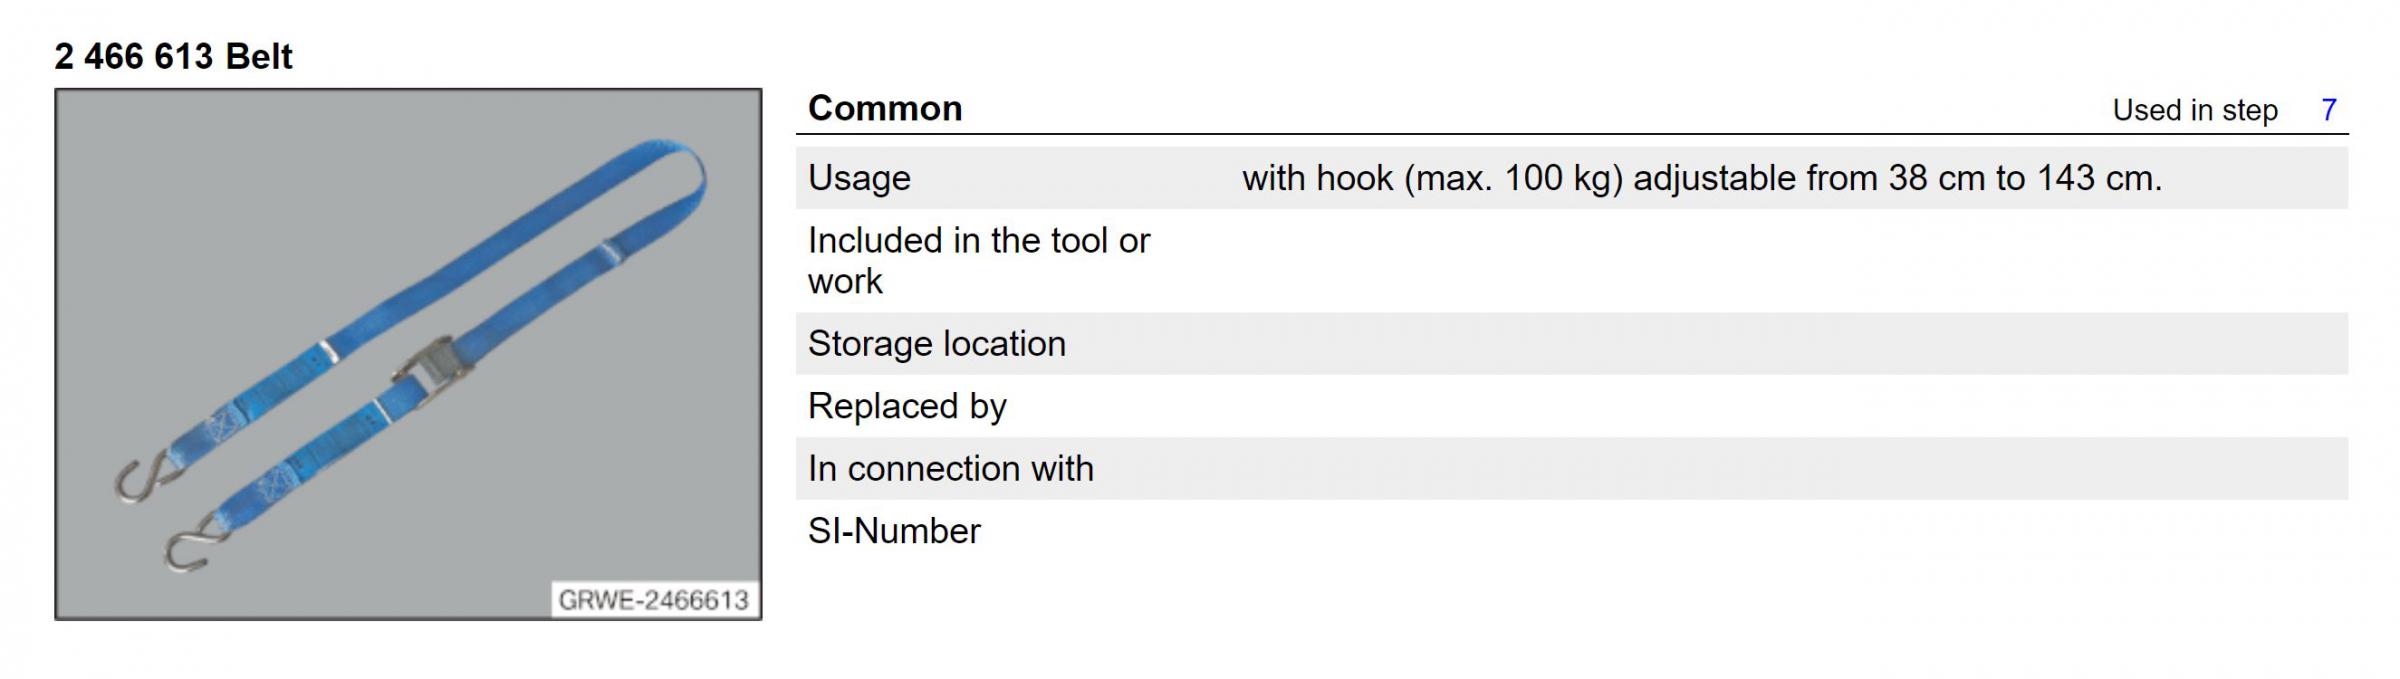The image size is (2400, 679).
Task: Select the SI-Number row label
Action: (894, 531)
